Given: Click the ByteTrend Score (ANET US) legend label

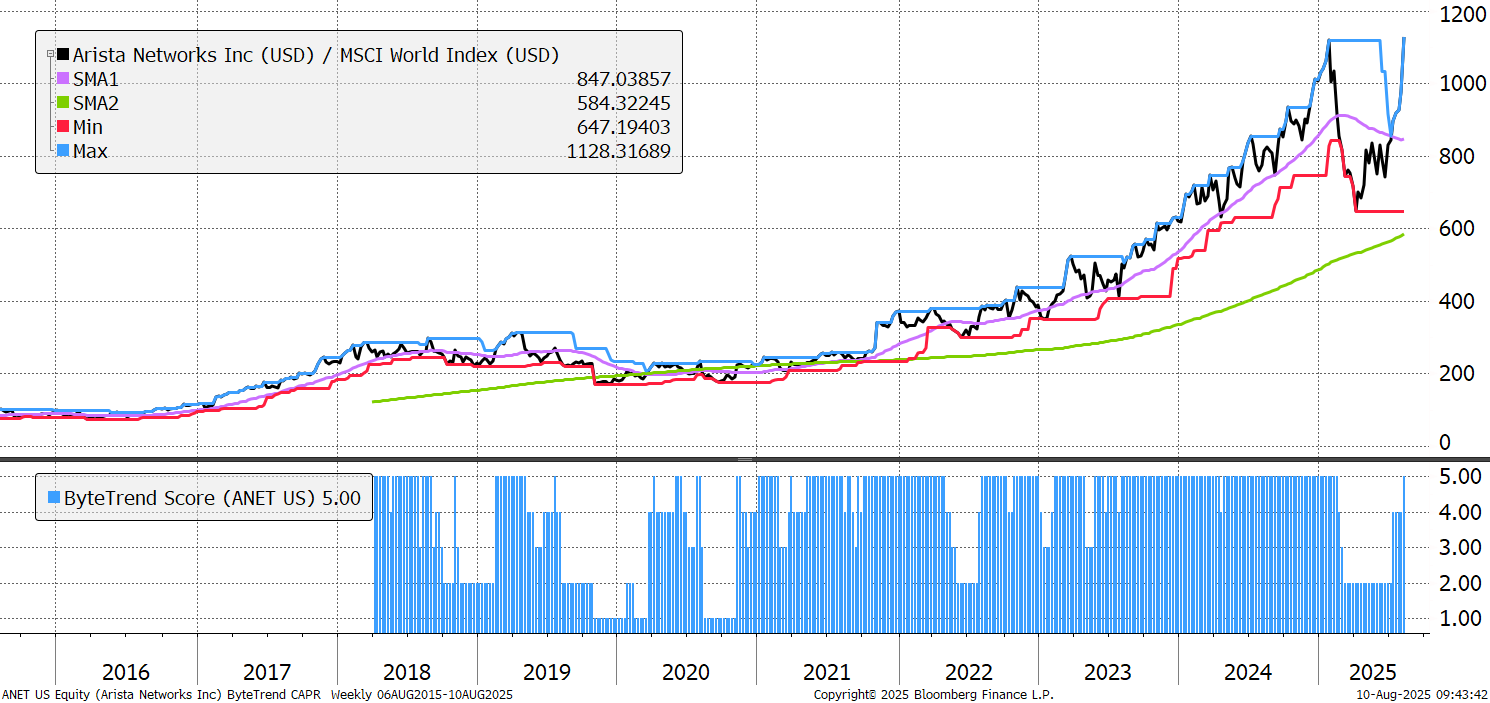Looking at the screenshot, I should click(190, 498).
